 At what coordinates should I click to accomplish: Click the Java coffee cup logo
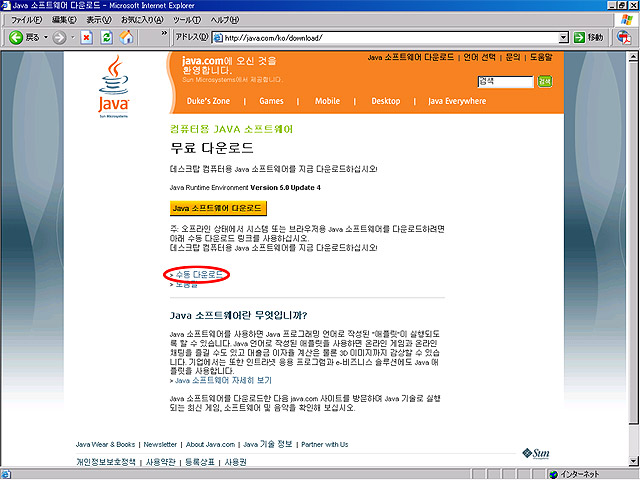point(113,87)
